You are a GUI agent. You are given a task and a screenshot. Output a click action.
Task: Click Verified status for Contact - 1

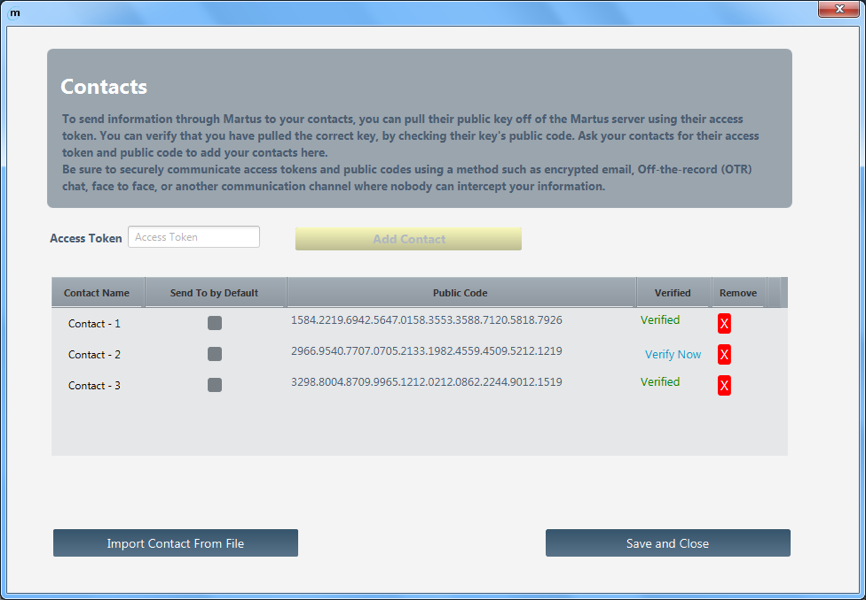click(660, 320)
